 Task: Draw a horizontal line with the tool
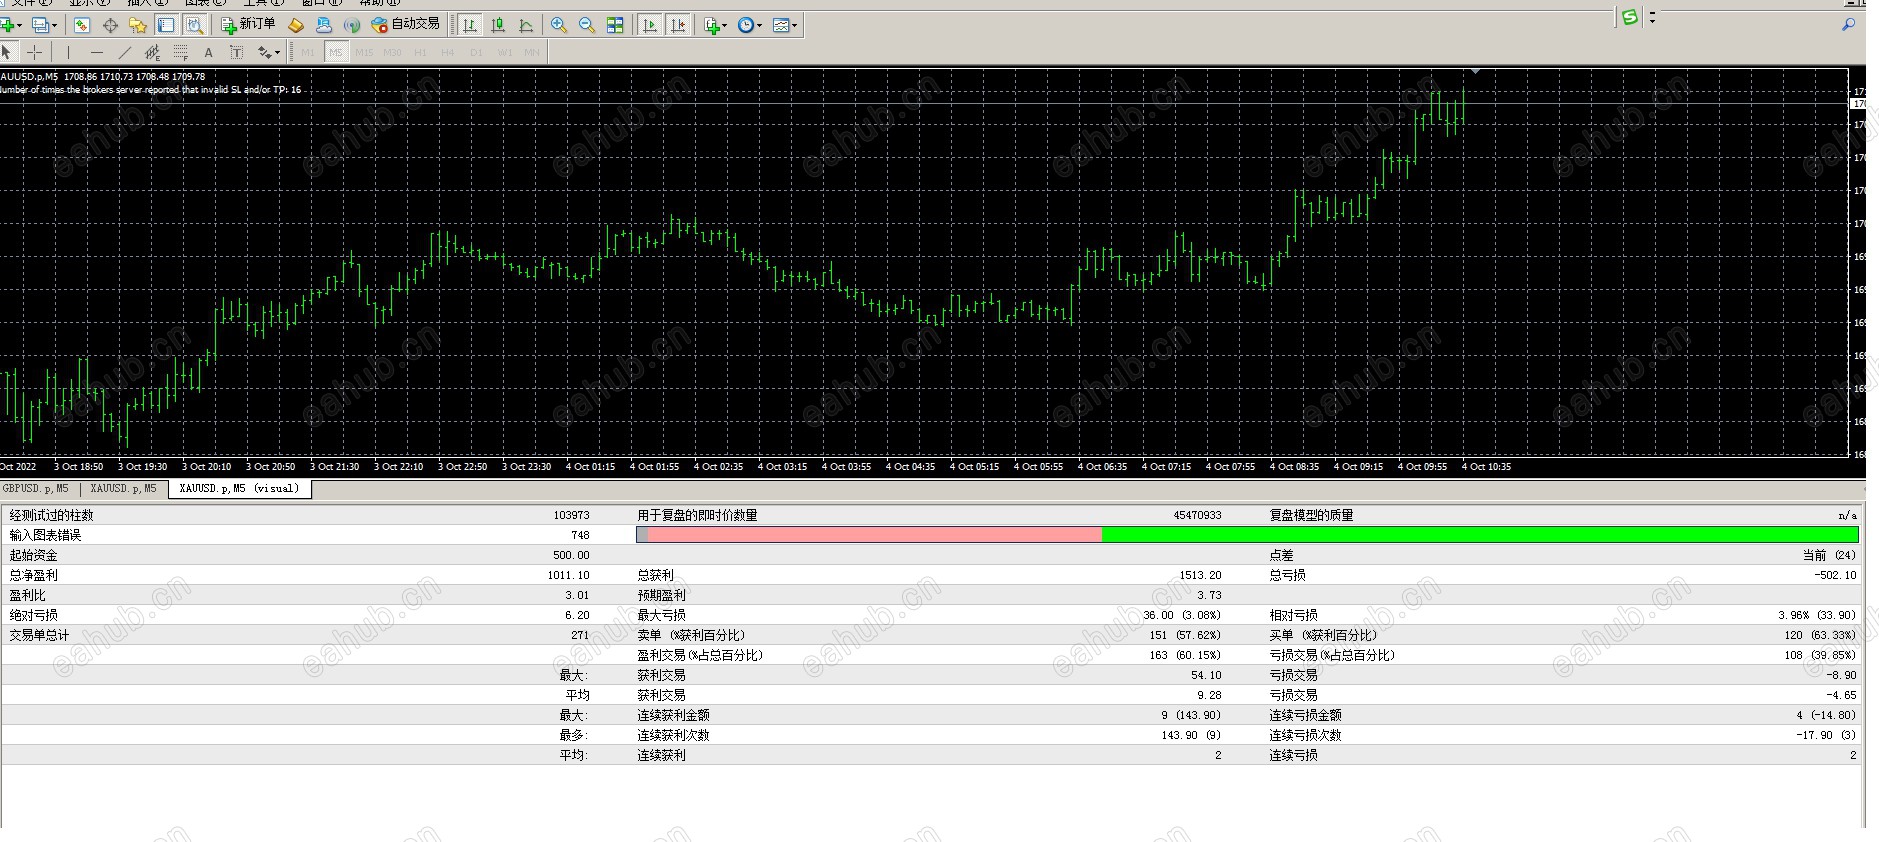96,52
